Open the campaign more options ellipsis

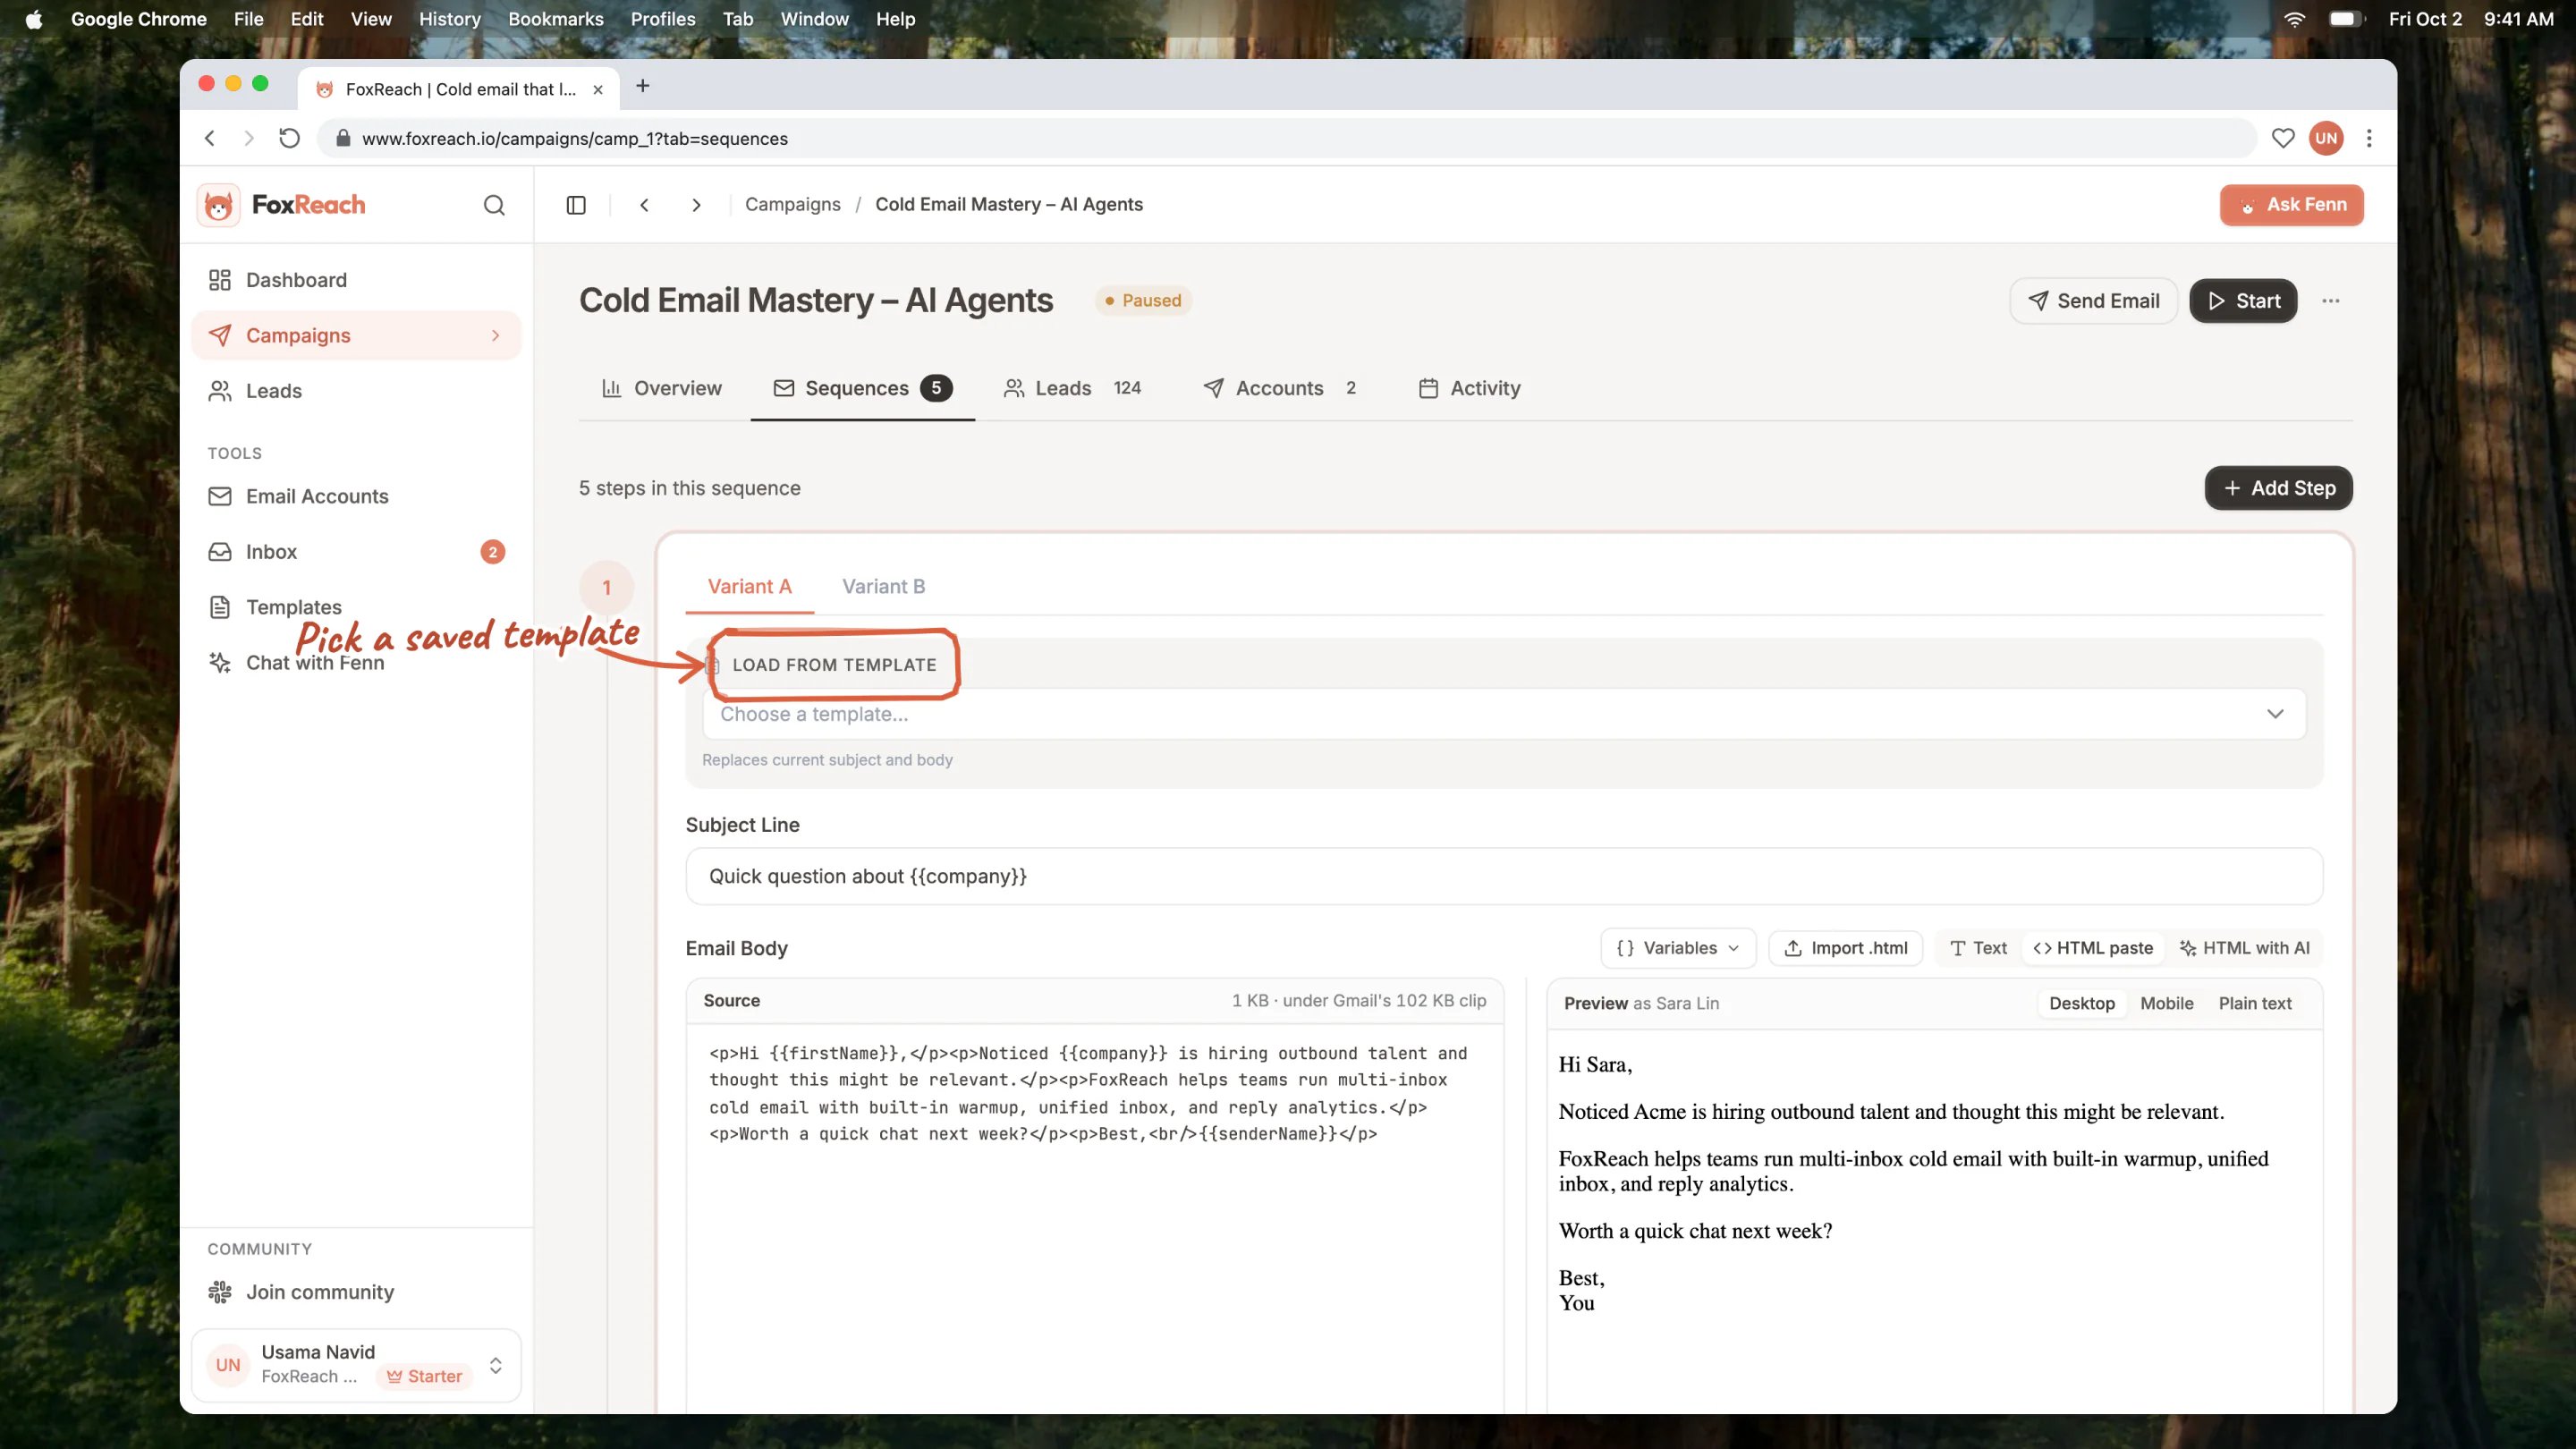coord(2331,301)
